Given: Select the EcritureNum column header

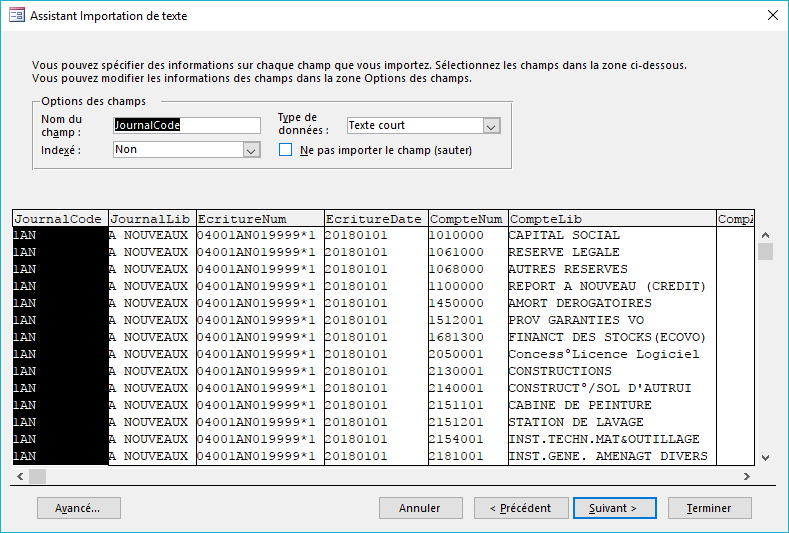Looking at the screenshot, I should tap(260, 219).
